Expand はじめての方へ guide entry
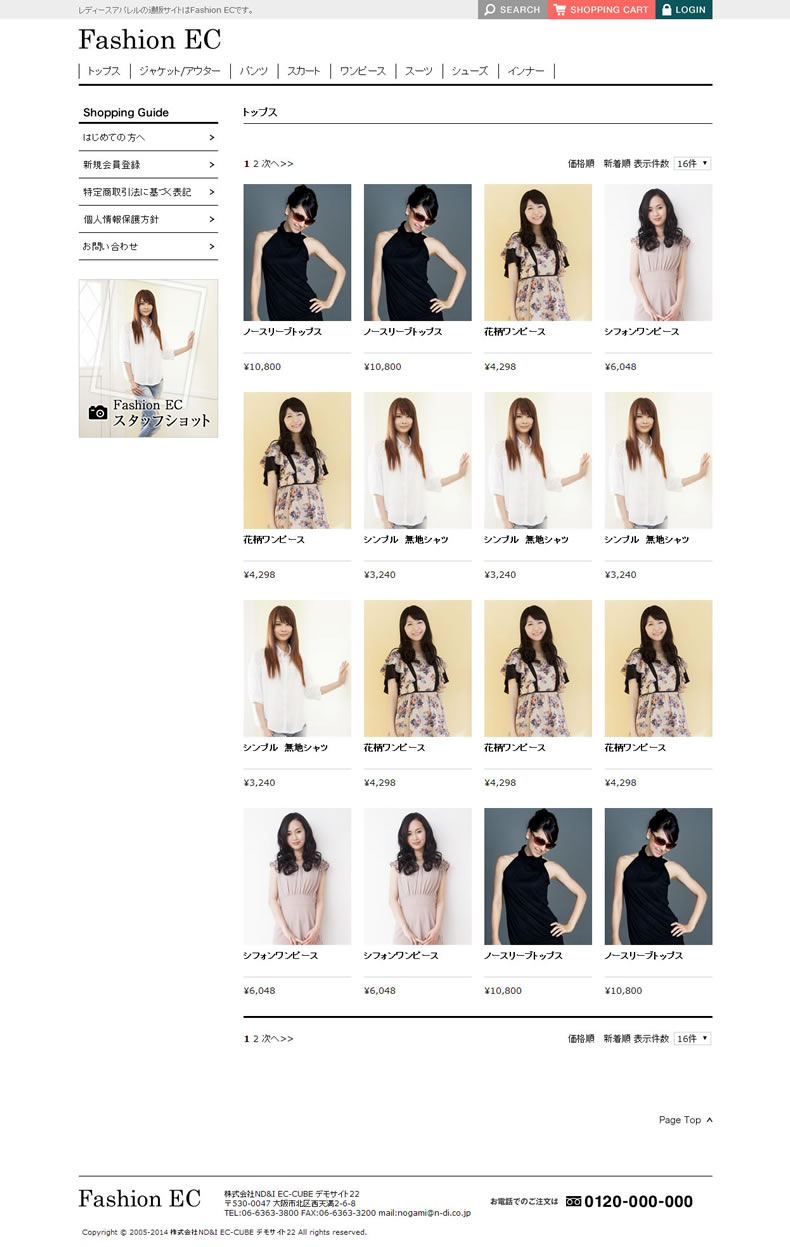 [148, 137]
